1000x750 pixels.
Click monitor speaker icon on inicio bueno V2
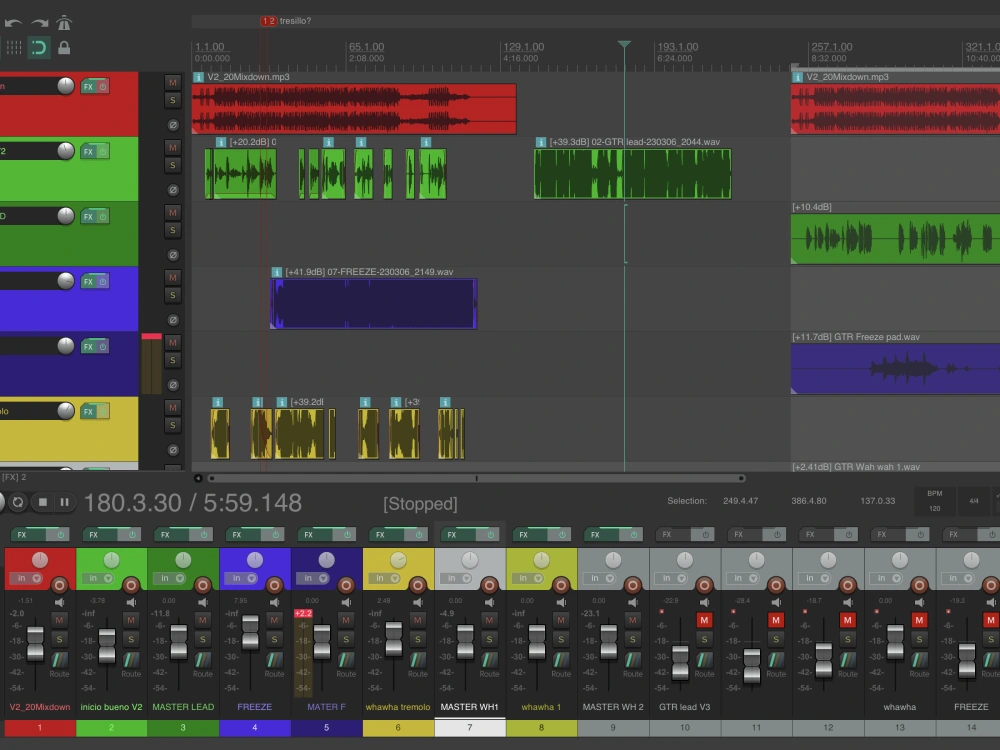131,602
